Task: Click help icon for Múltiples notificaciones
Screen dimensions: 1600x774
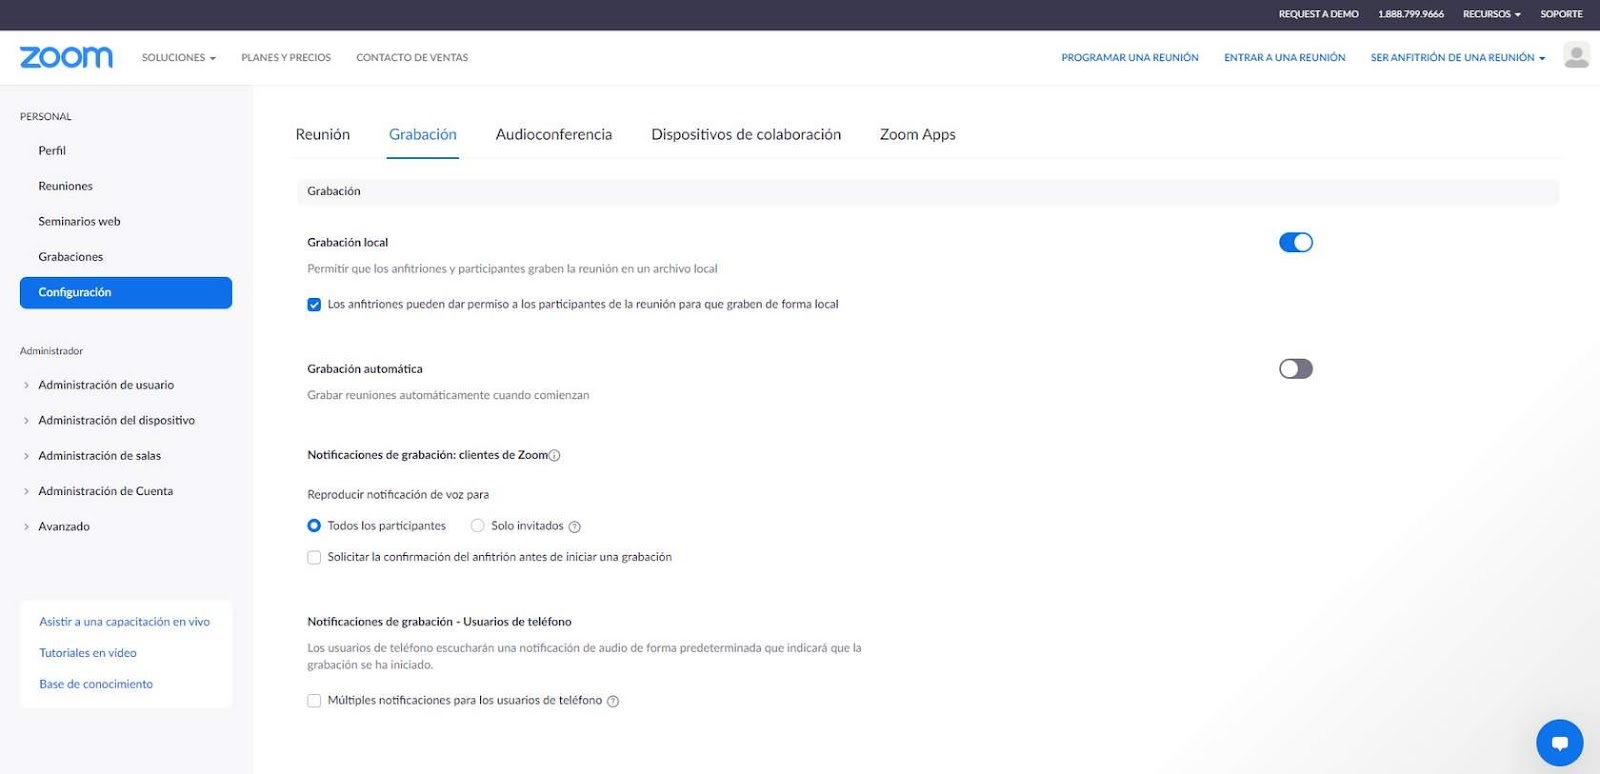Action: pyautogui.click(x=613, y=702)
